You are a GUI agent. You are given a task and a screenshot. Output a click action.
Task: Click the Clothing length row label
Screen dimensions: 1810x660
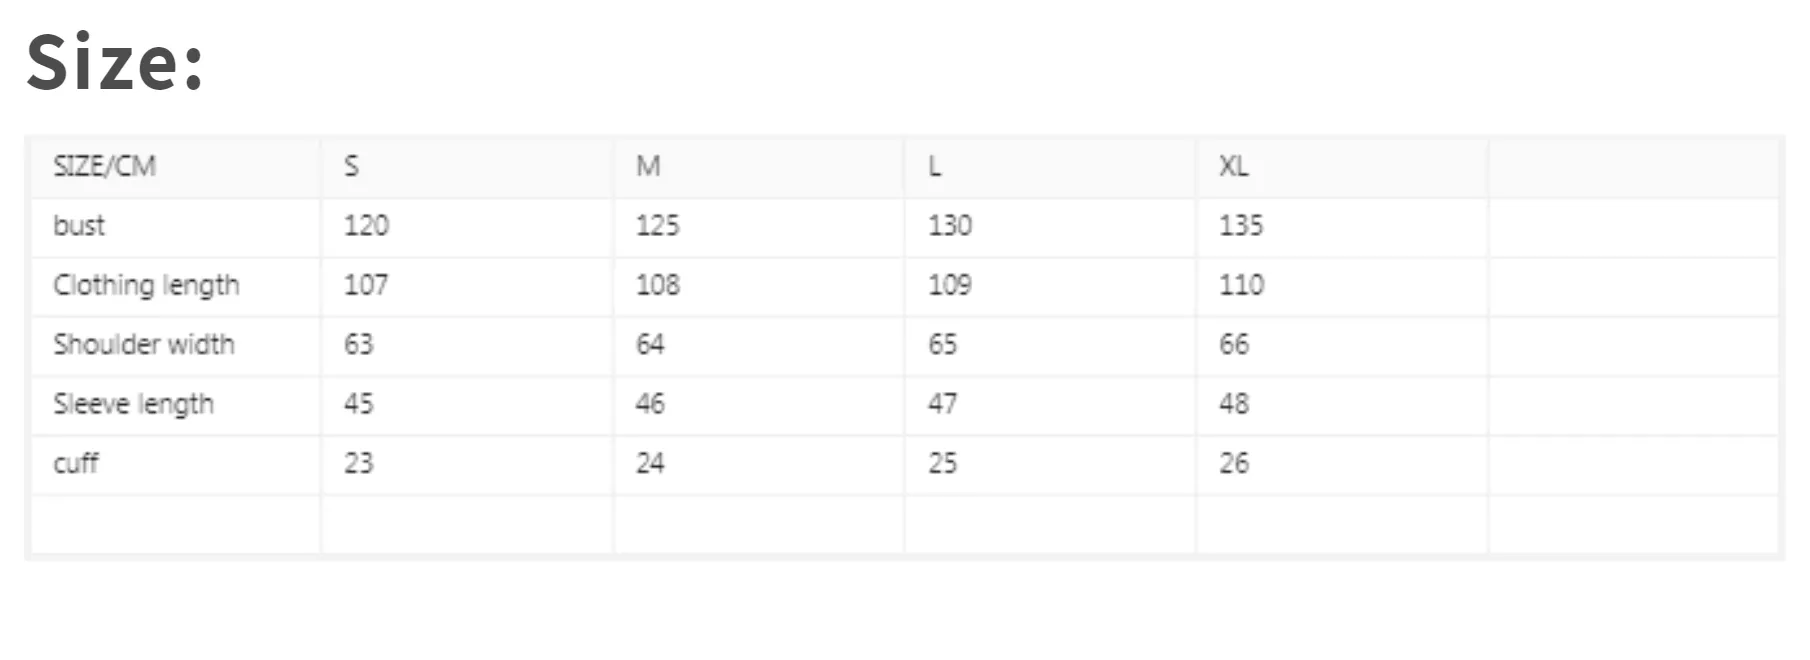pos(146,286)
